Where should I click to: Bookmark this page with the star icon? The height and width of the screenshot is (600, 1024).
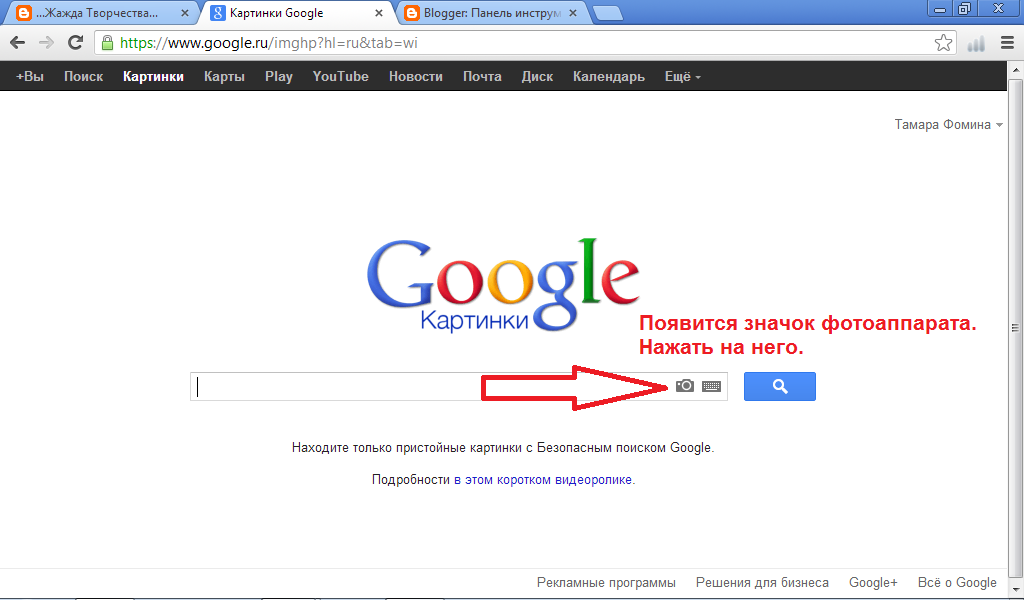point(943,43)
